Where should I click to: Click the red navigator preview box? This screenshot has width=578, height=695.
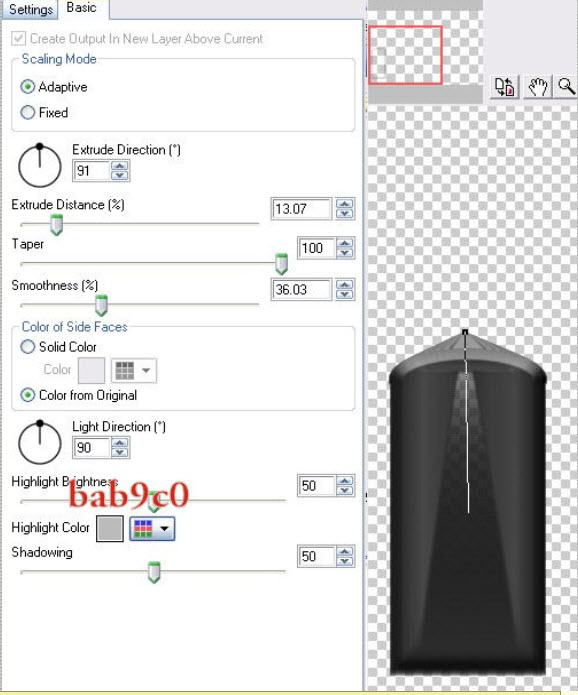pos(405,55)
